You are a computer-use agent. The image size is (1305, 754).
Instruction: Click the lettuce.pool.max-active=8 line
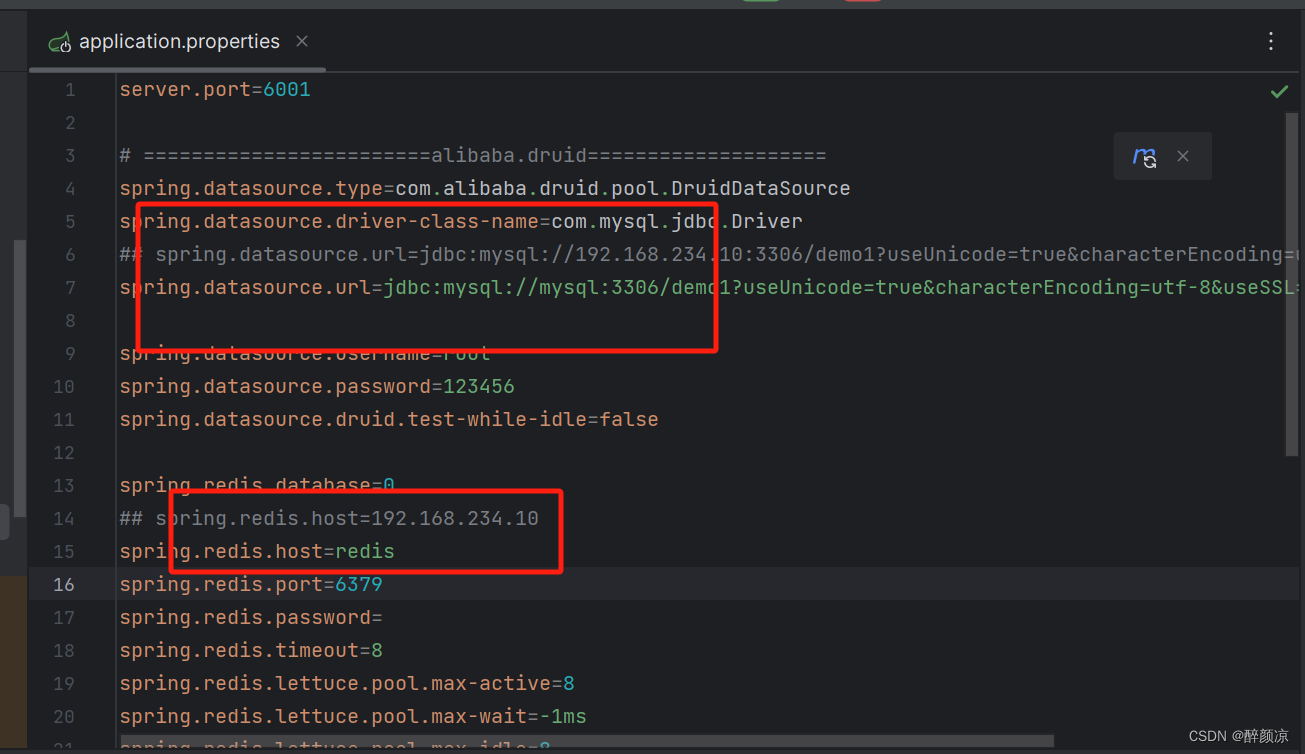(x=347, y=683)
